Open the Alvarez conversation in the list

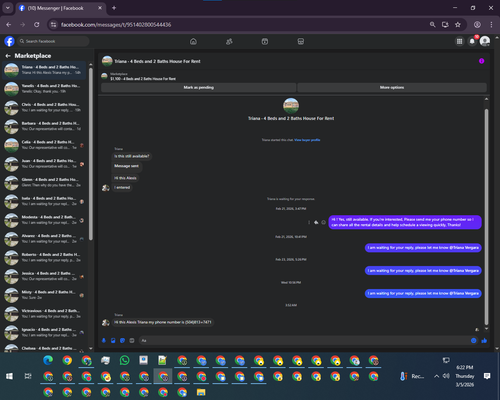(44, 238)
